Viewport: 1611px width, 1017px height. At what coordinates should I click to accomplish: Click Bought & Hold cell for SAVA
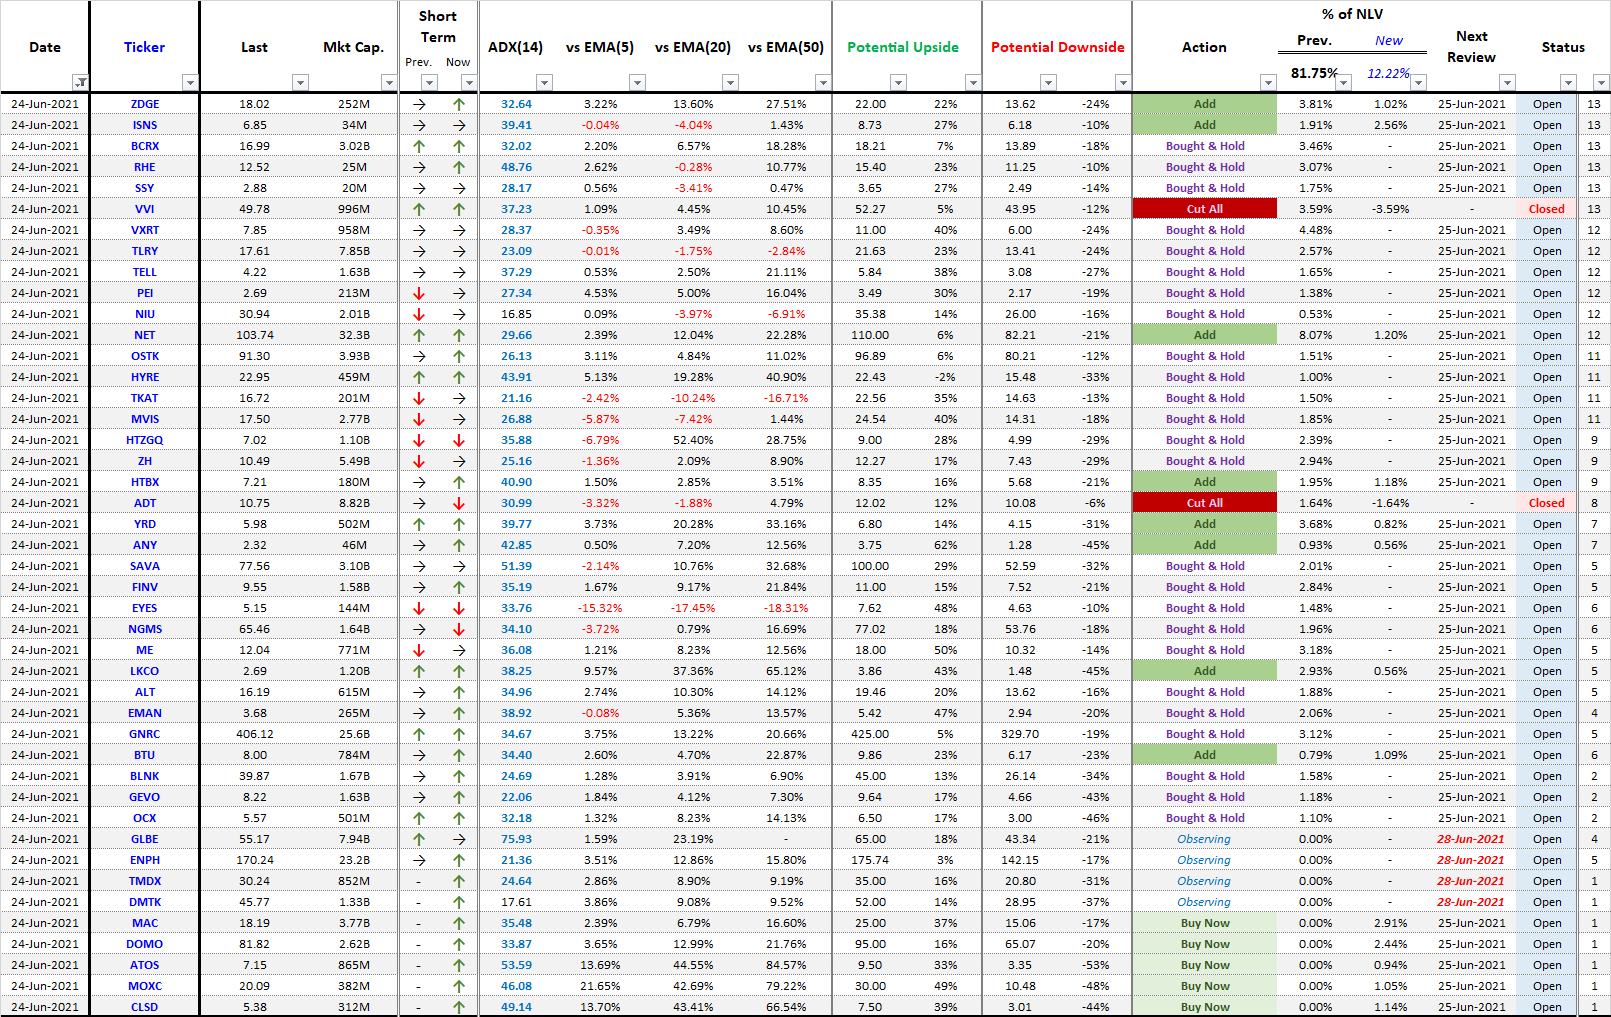click(1205, 566)
